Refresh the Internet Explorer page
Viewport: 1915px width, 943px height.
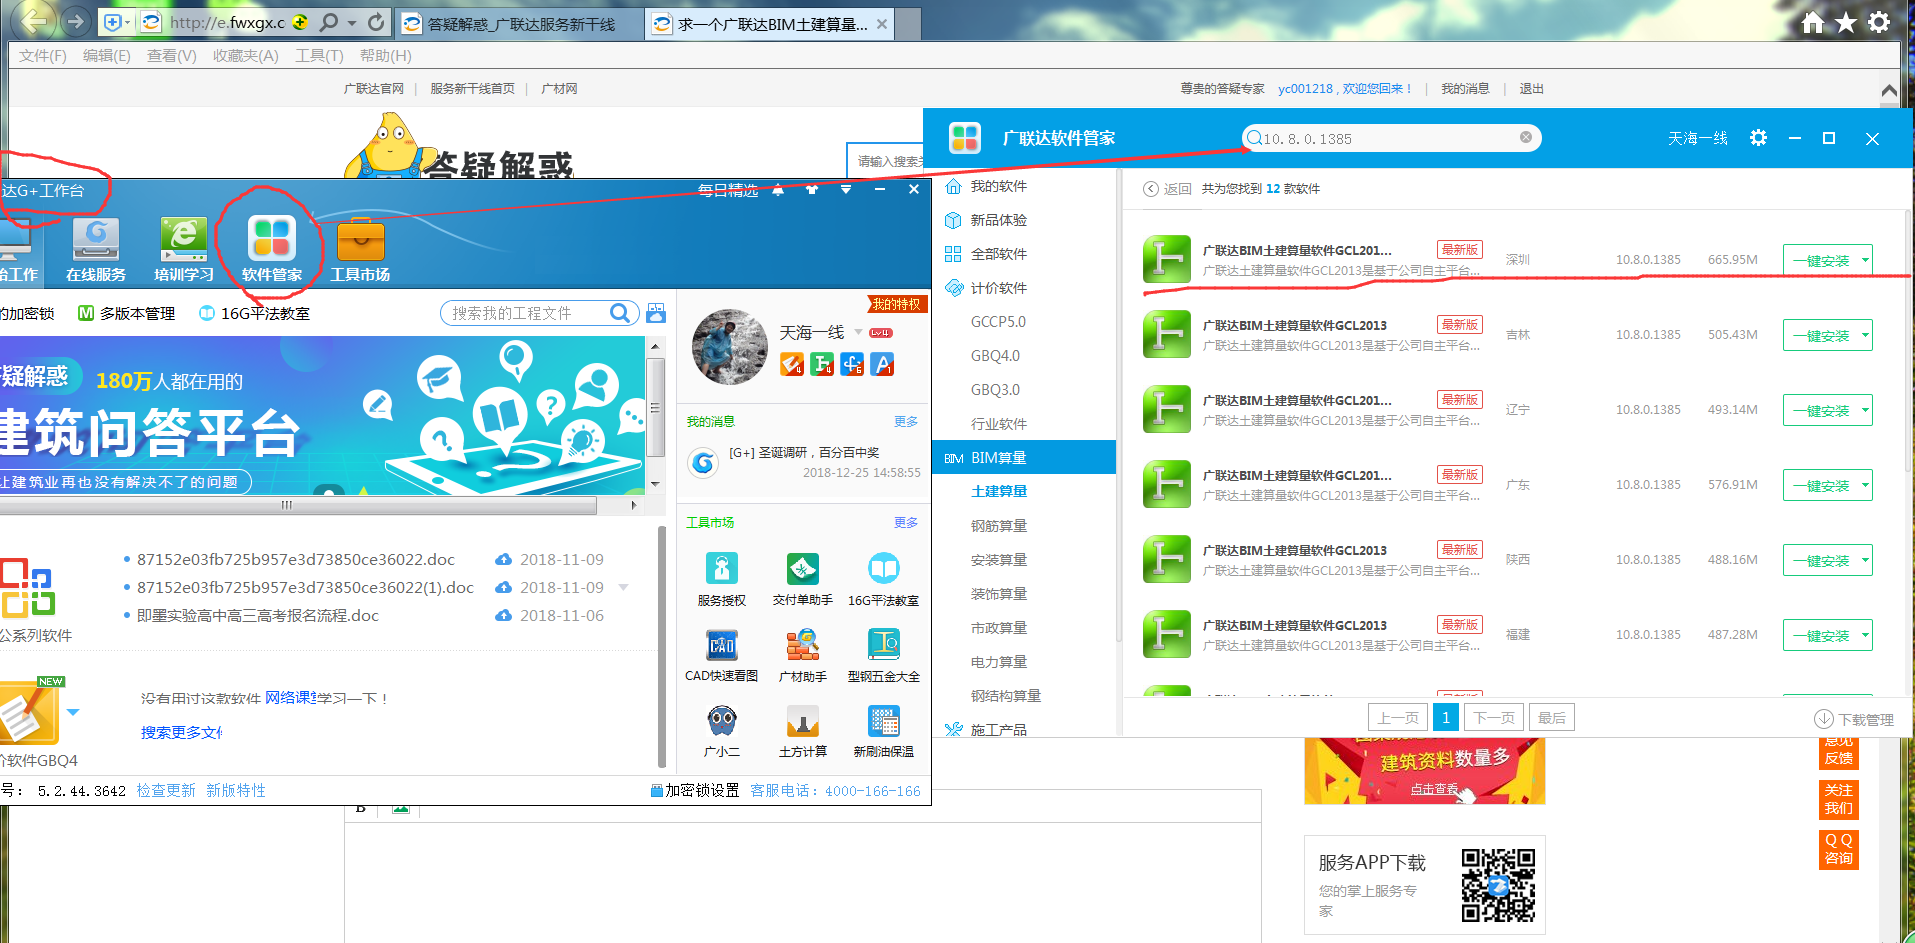376,22
